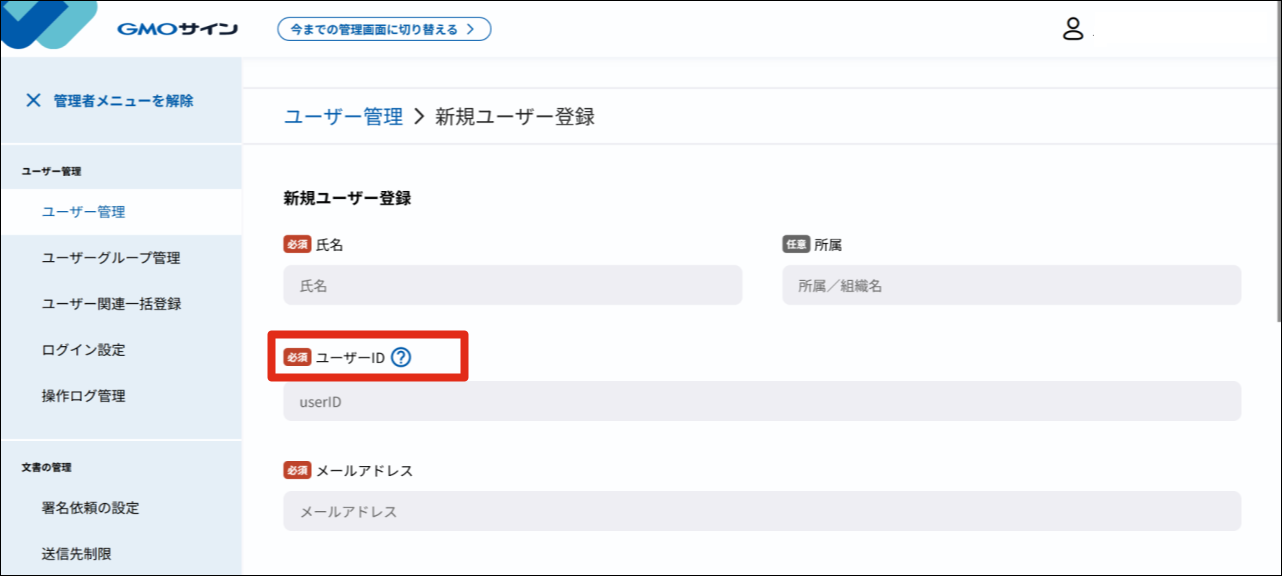1282x576 pixels.
Task: Open the User ID help question mark
Action: (x=401, y=357)
